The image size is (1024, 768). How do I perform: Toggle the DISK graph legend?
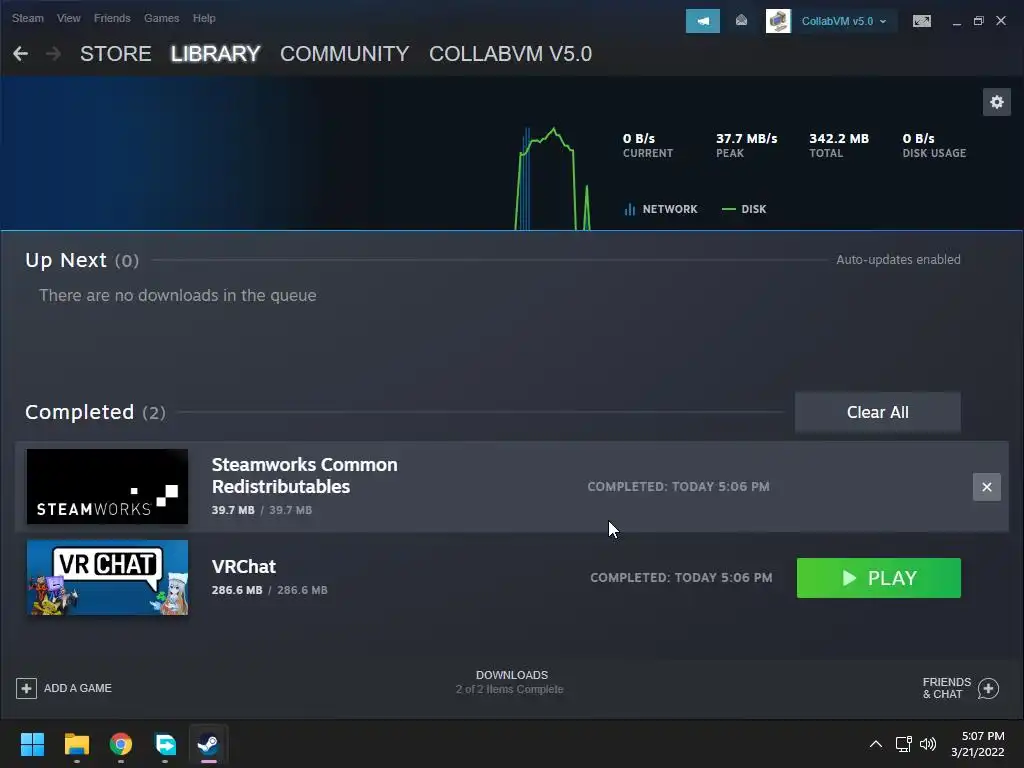pos(744,209)
